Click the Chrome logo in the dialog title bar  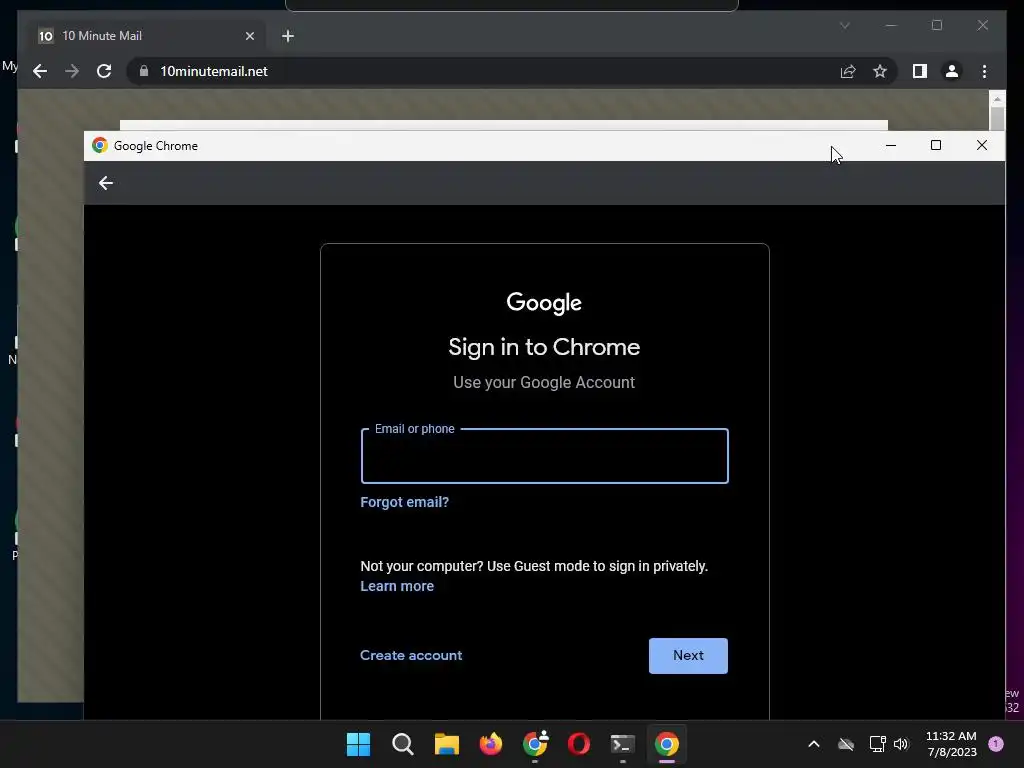[99, 145]
